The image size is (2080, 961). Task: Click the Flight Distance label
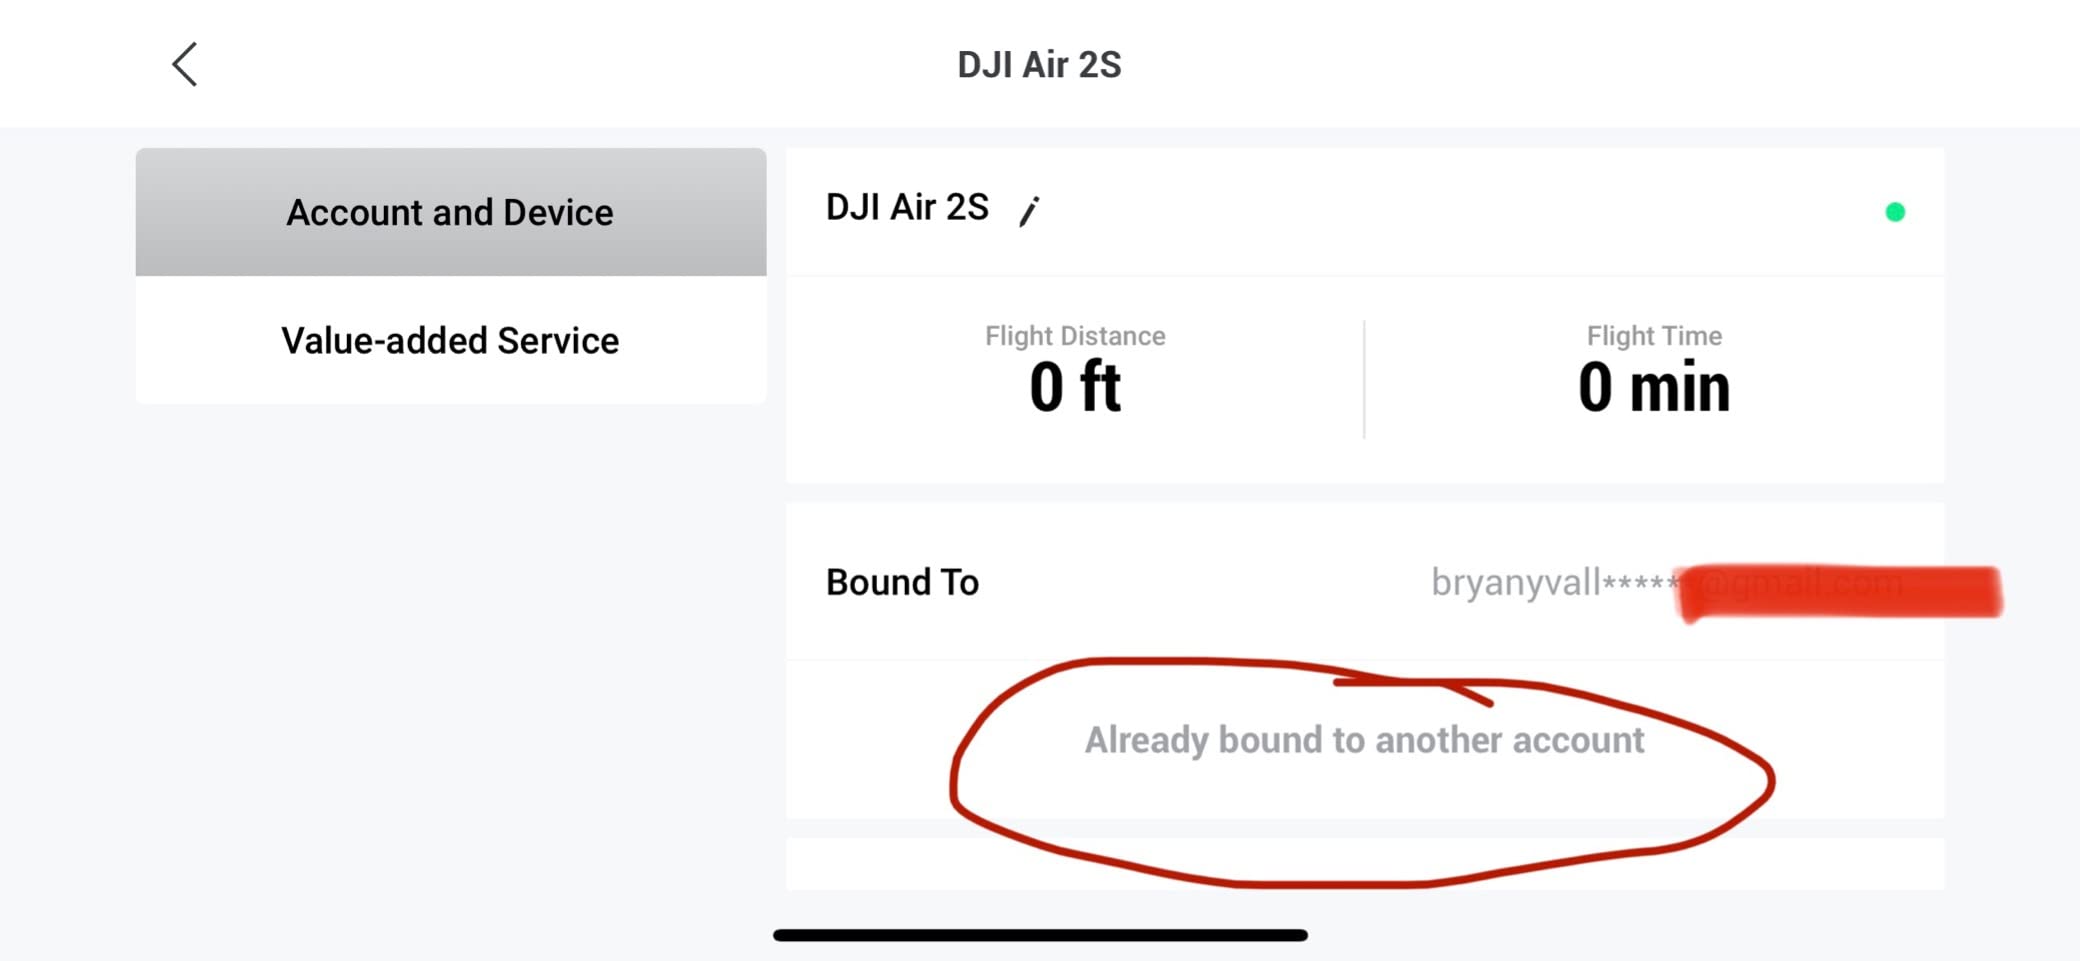1075,336
